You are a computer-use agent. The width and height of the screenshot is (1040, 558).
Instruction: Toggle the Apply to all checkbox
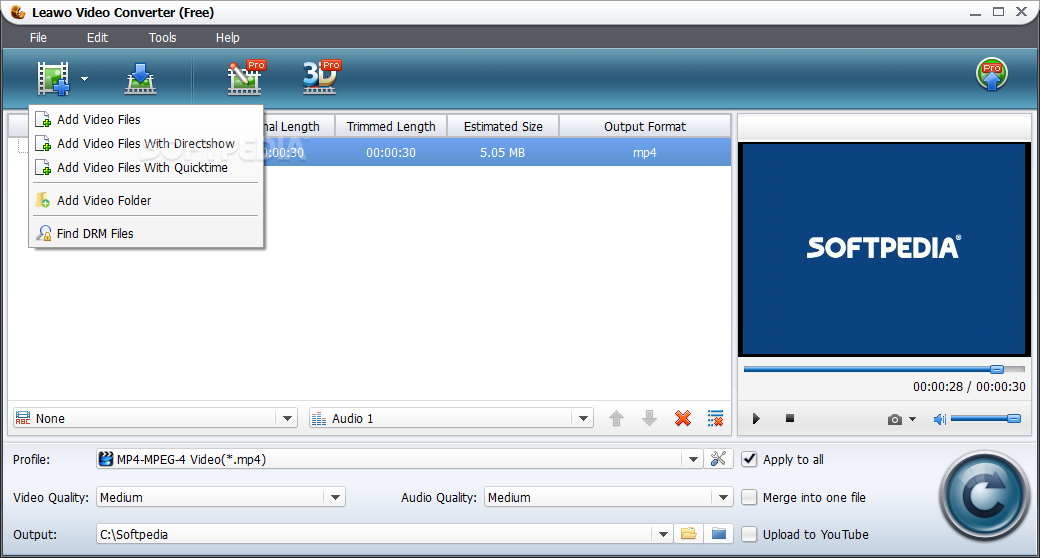(749, 459)
